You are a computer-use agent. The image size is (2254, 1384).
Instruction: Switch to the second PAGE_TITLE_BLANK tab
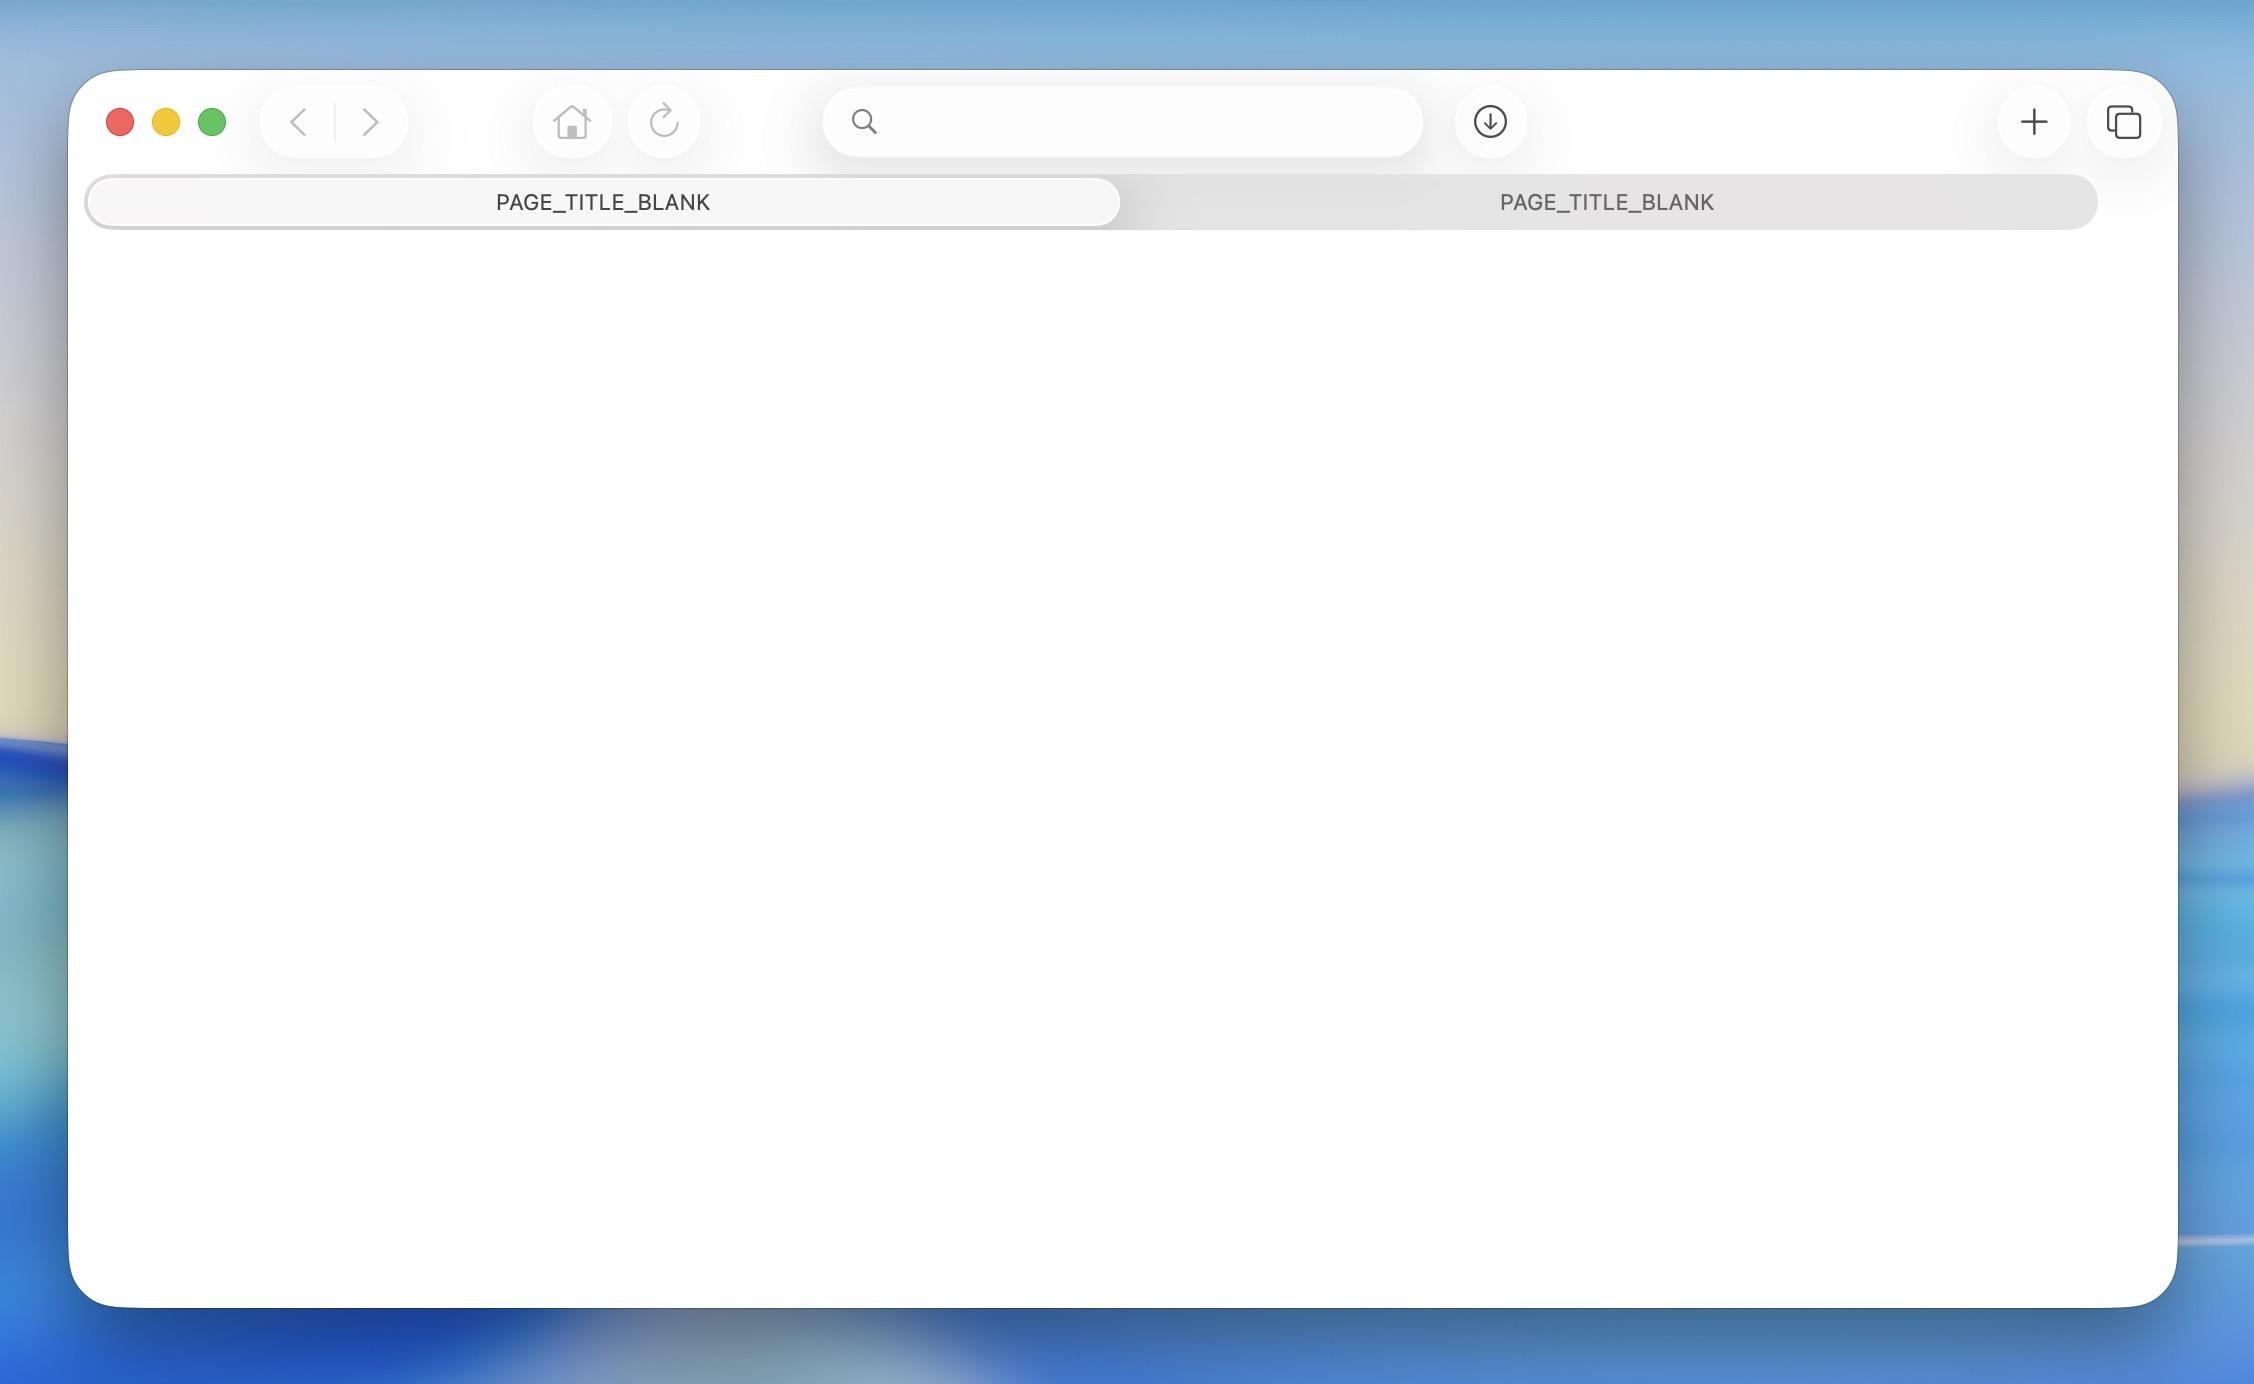(1606, 202)
